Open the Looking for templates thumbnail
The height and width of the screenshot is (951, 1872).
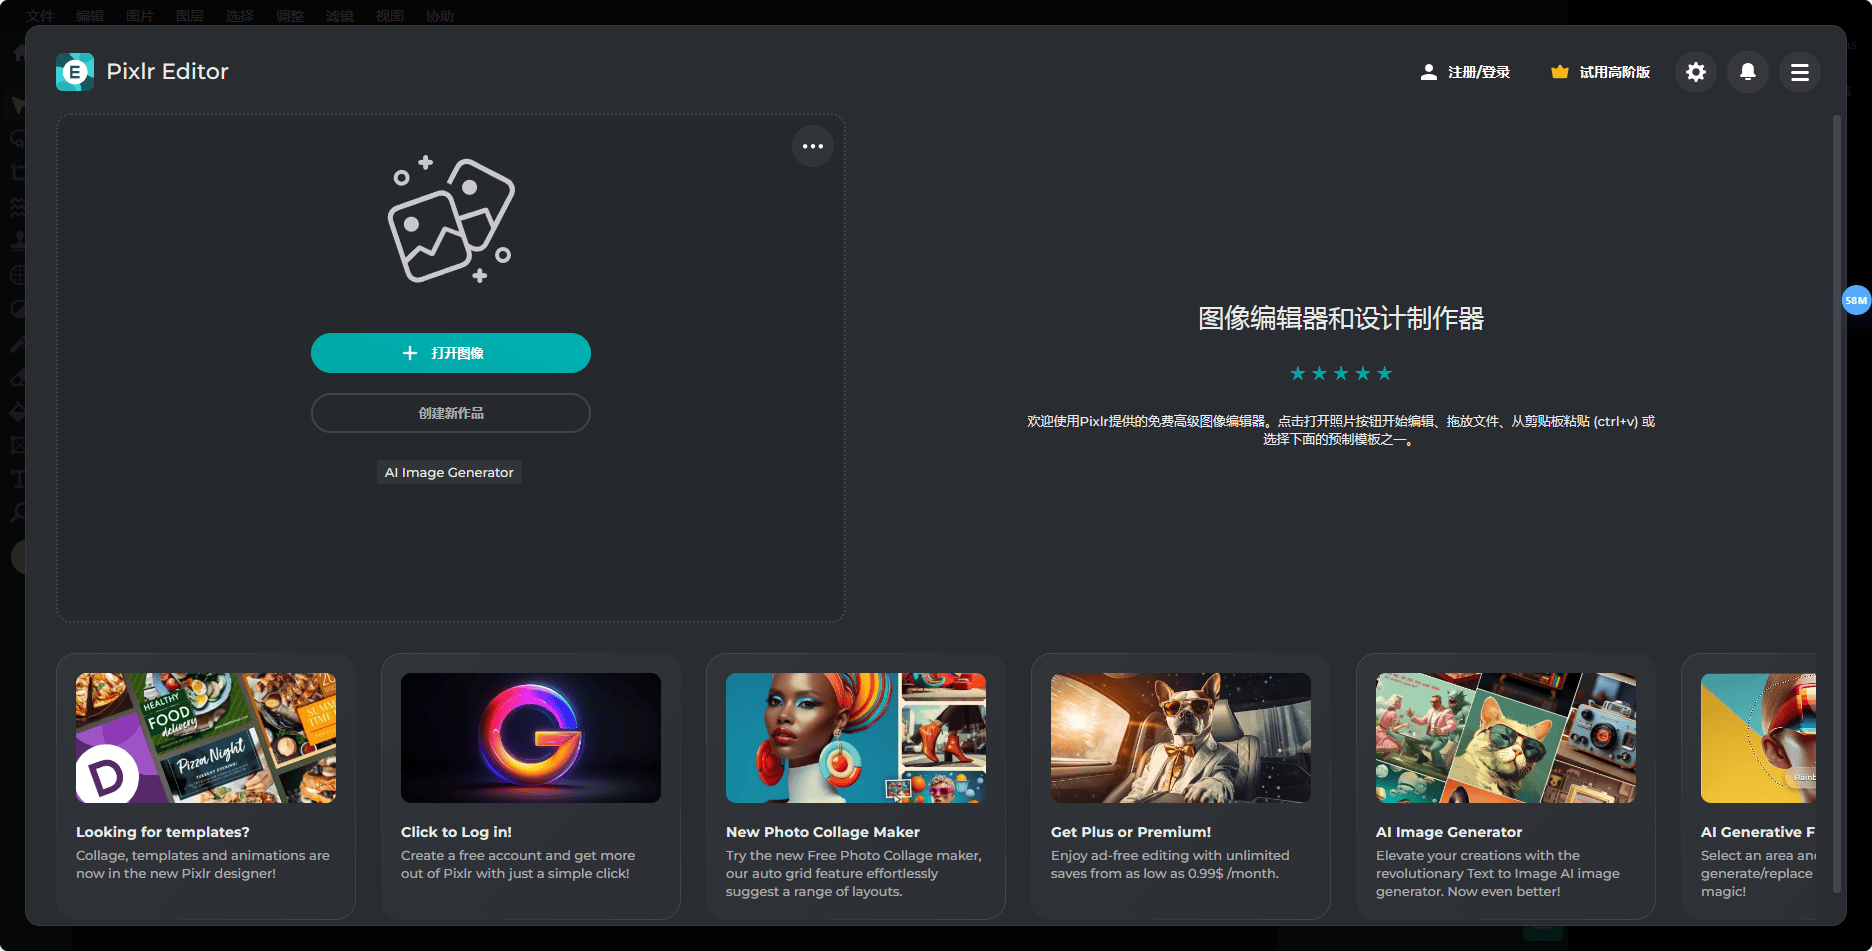pos(206,738)
